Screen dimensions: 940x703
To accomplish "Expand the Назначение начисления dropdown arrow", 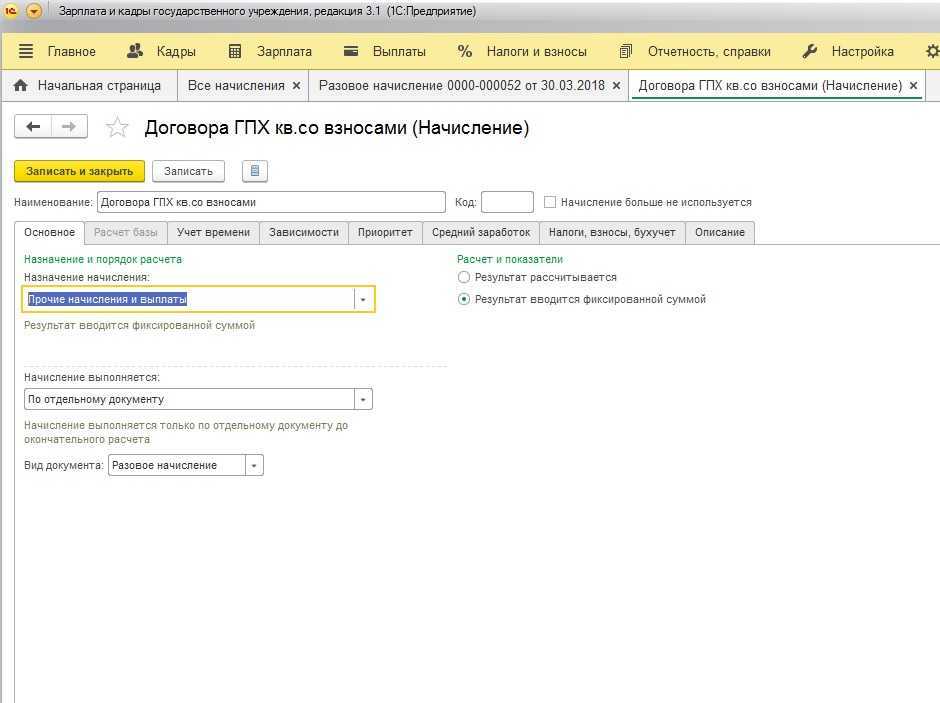I will pos(363,299).
